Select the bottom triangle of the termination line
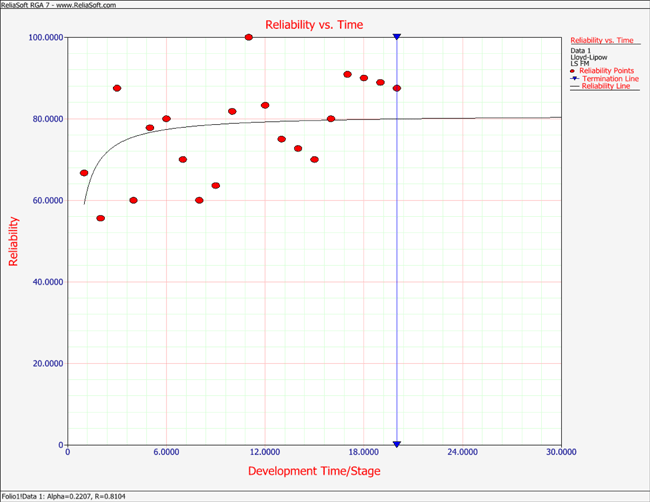The height and width of the screenshot is (502, 650). pos(397,444)
